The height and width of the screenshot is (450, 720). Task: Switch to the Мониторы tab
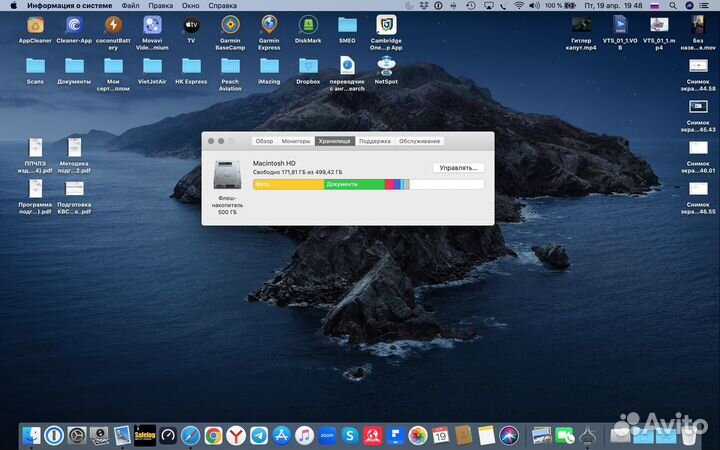(296, 141)
